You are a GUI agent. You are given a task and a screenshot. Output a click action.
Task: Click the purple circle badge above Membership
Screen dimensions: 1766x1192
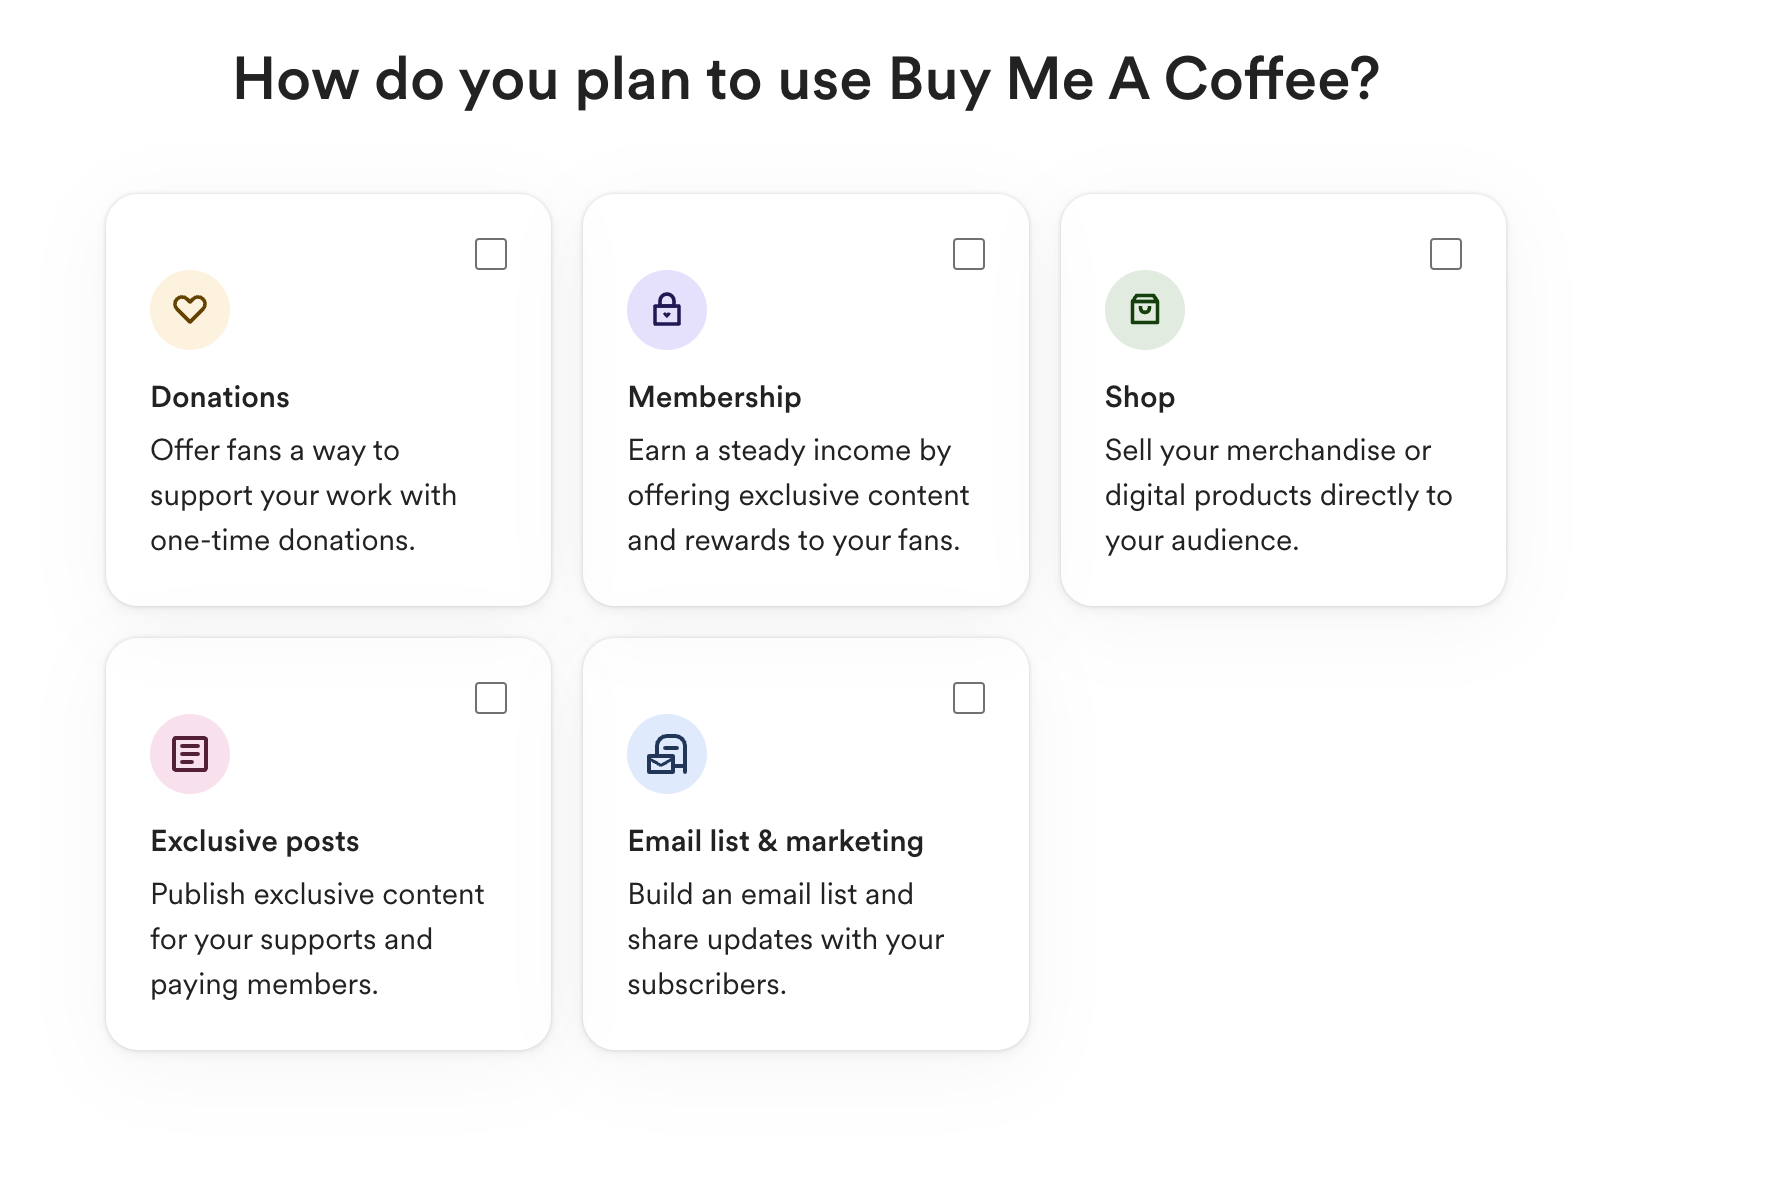(x=667, y=310)
